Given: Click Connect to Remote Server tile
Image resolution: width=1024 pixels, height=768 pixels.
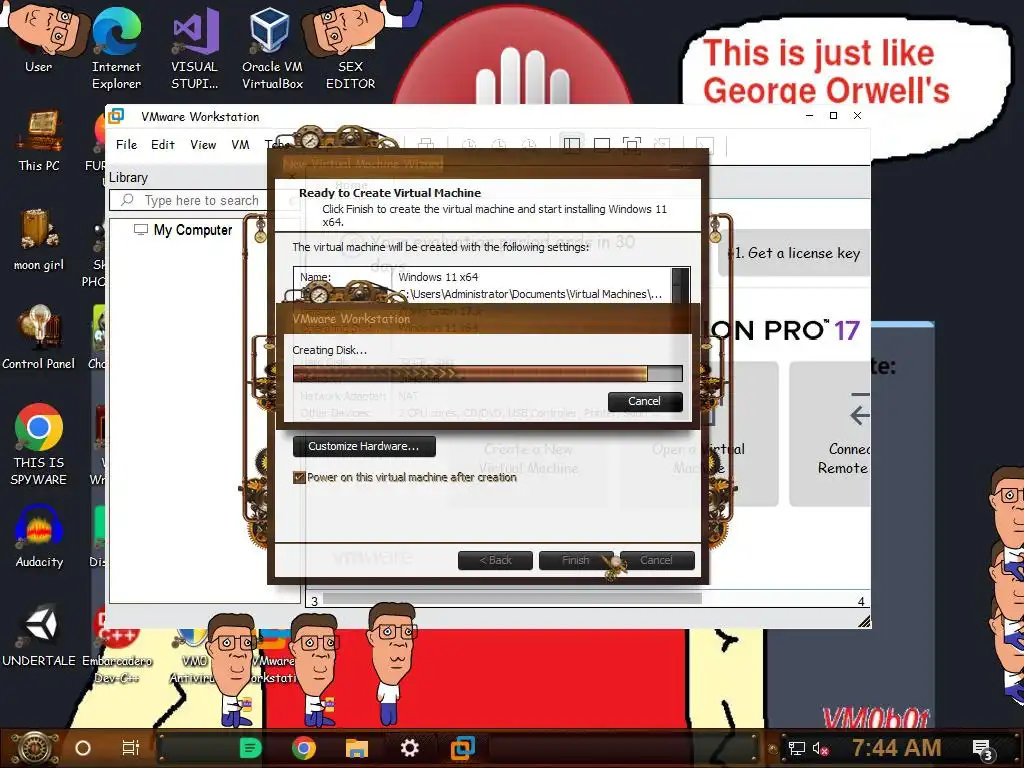Looking at the screenshot, I should click(831, 434).
